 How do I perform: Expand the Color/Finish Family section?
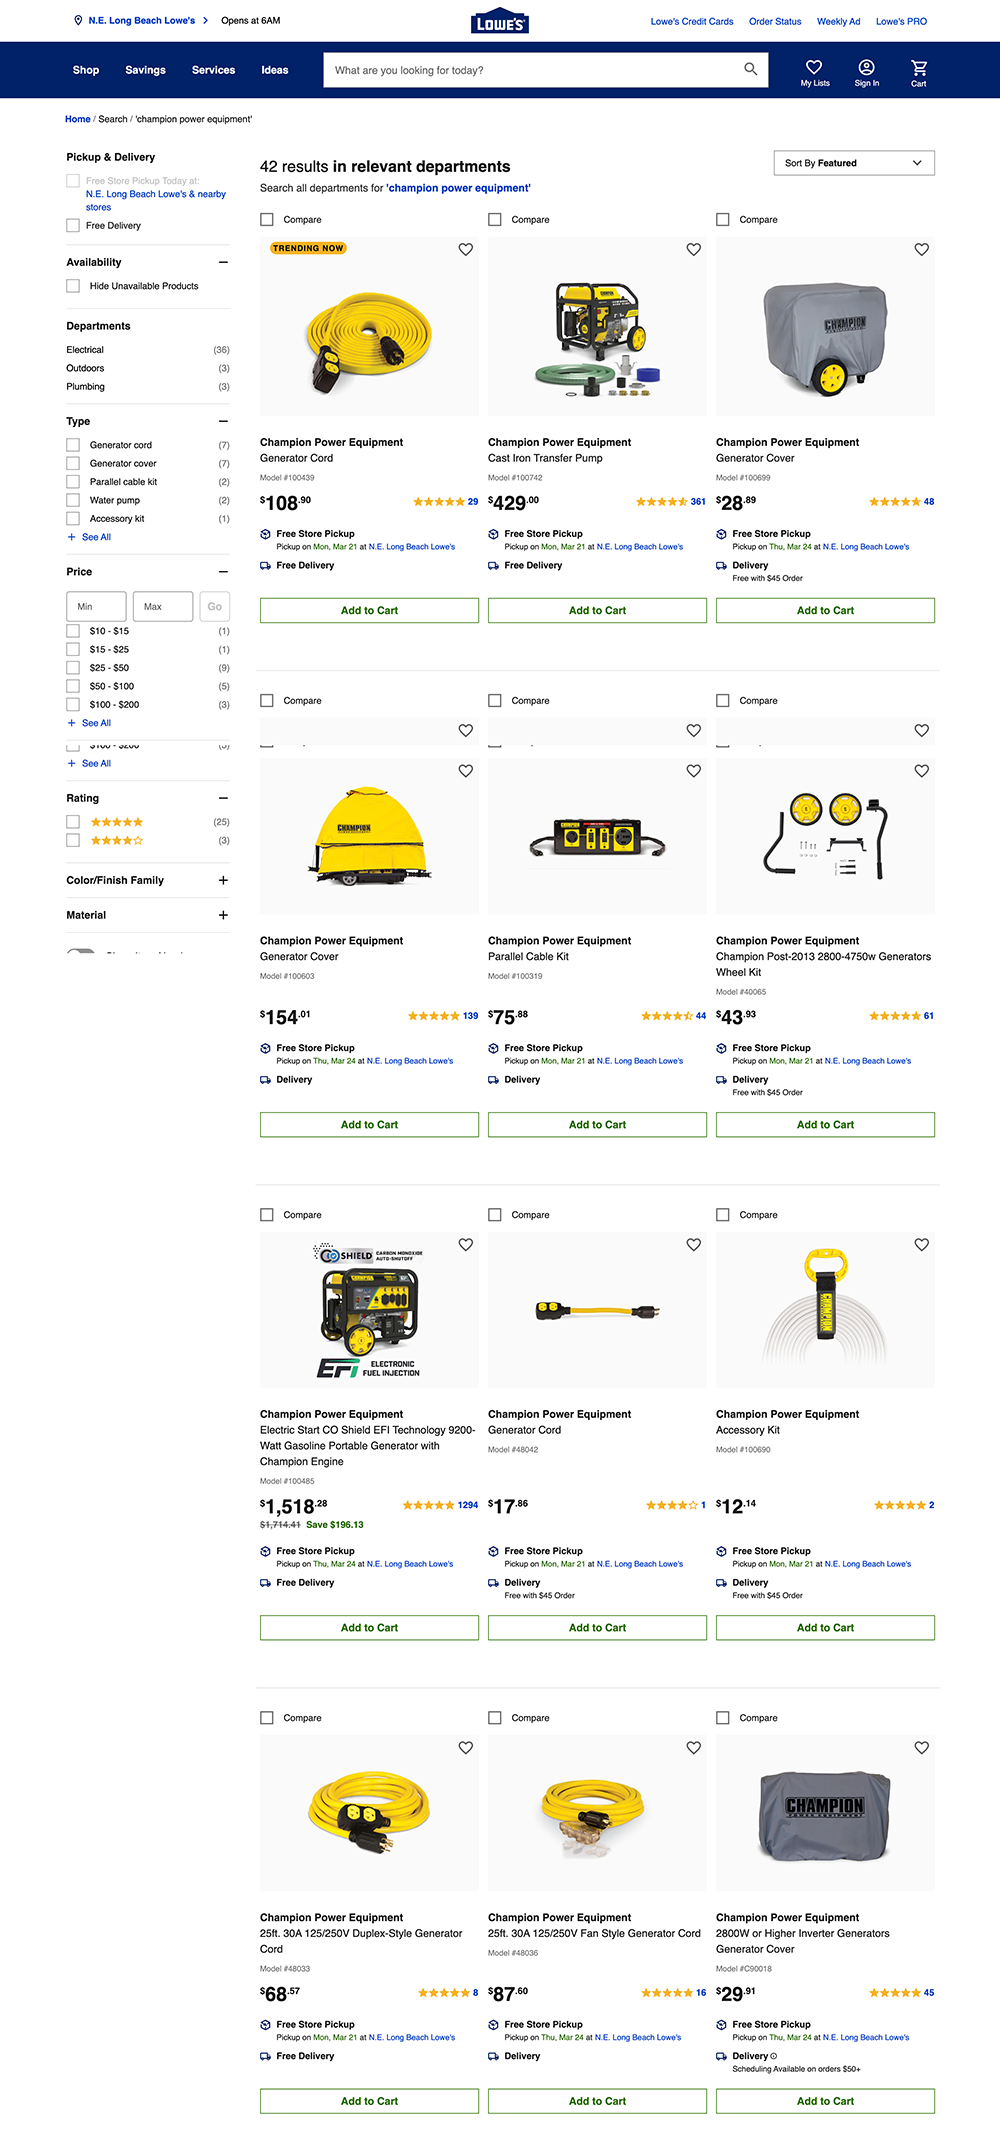tap(223, 880)
